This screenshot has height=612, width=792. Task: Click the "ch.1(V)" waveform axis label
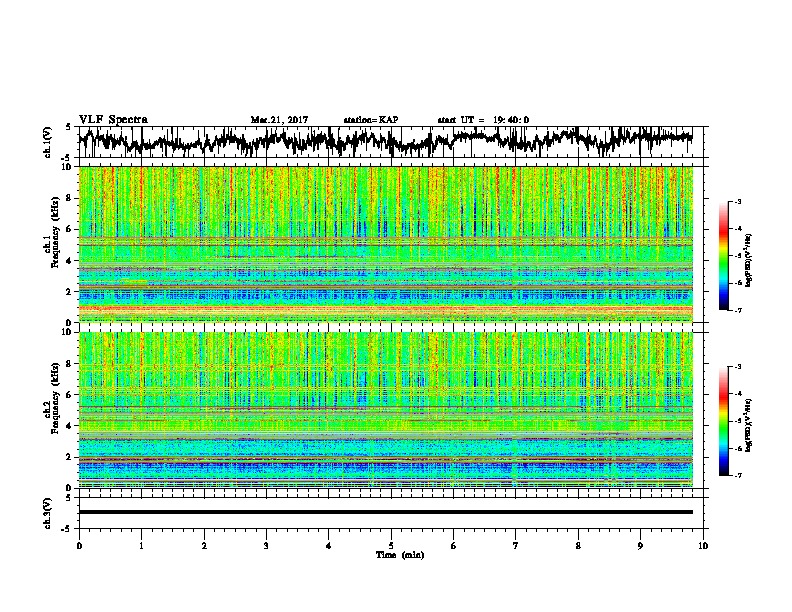click(48, 142)
